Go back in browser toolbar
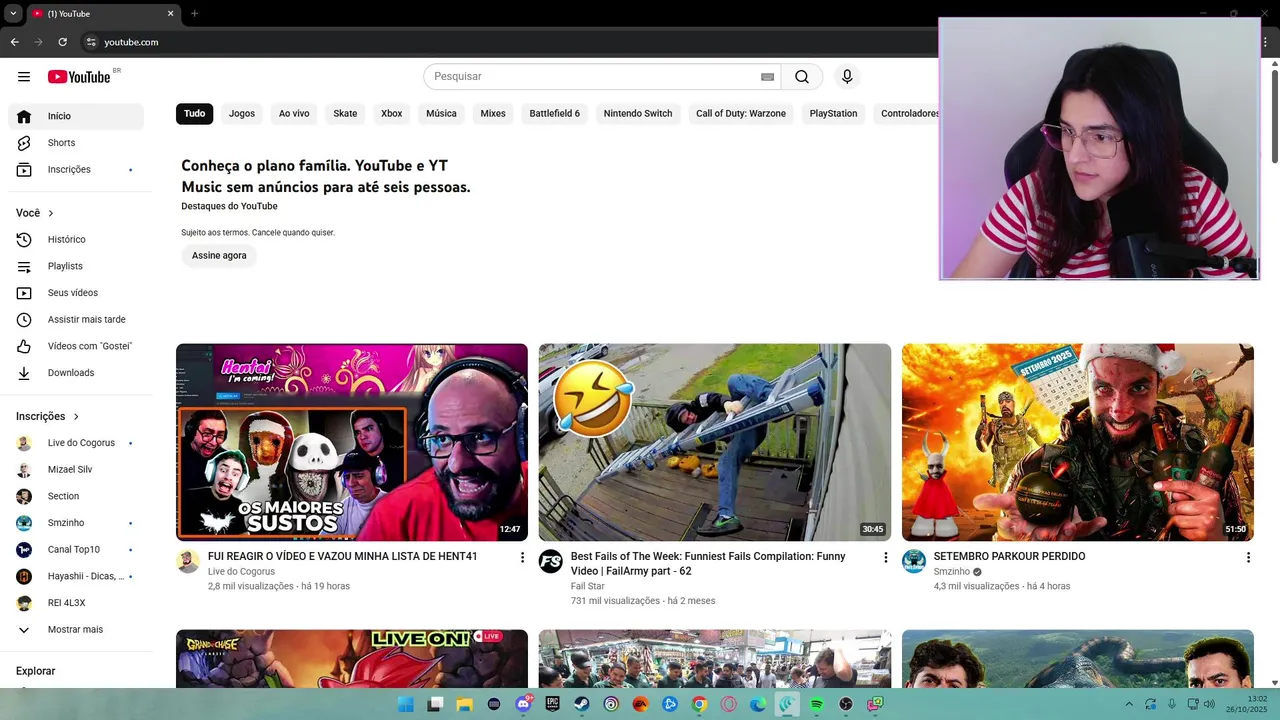This screenshot has height=720, width=1280. 14,42
